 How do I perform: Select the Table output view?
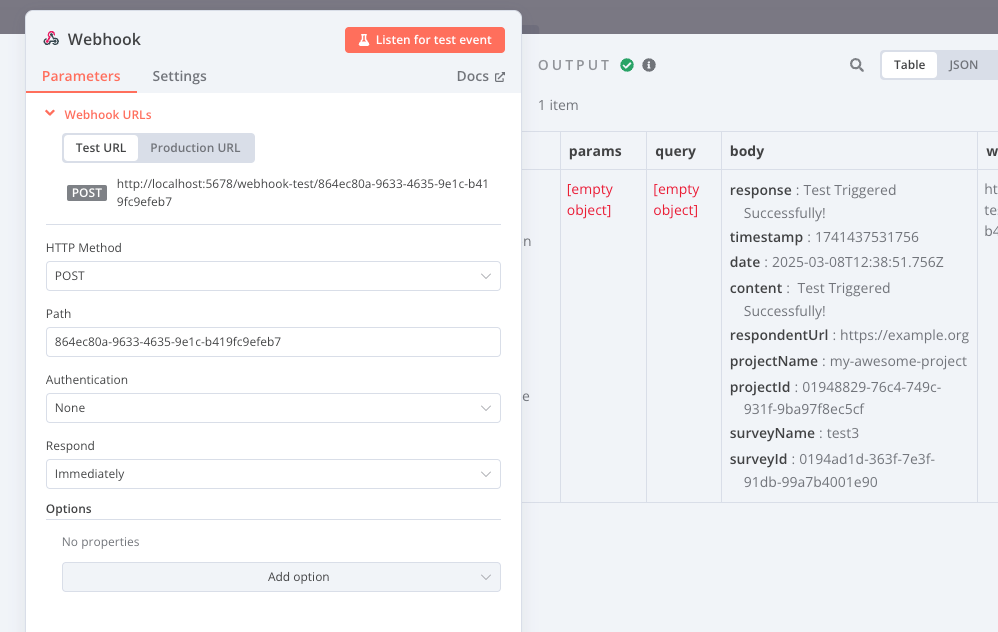908,64
